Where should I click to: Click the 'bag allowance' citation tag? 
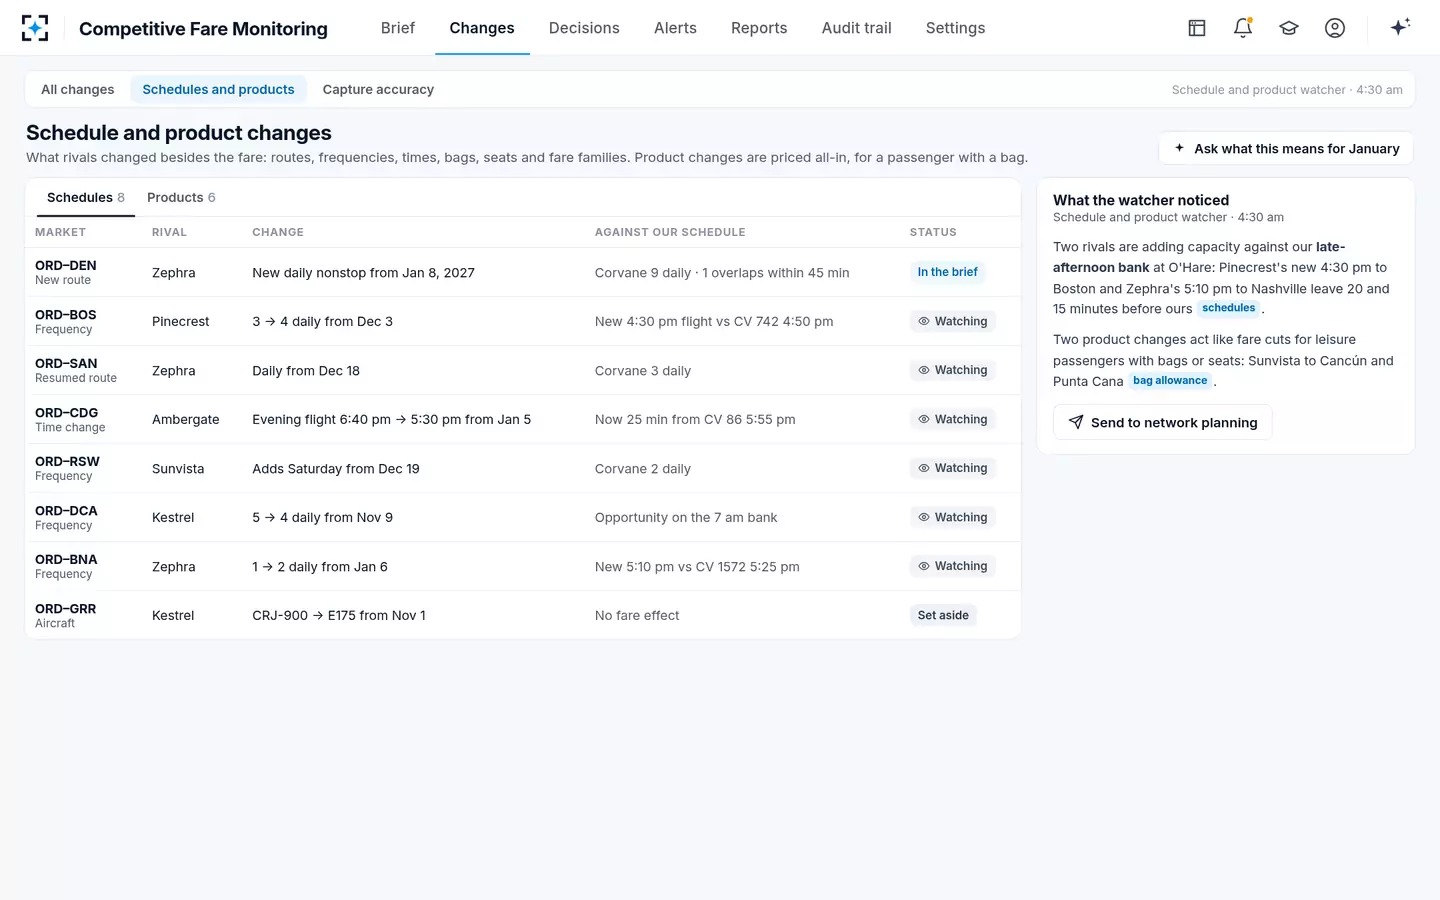coord(1170,381)
